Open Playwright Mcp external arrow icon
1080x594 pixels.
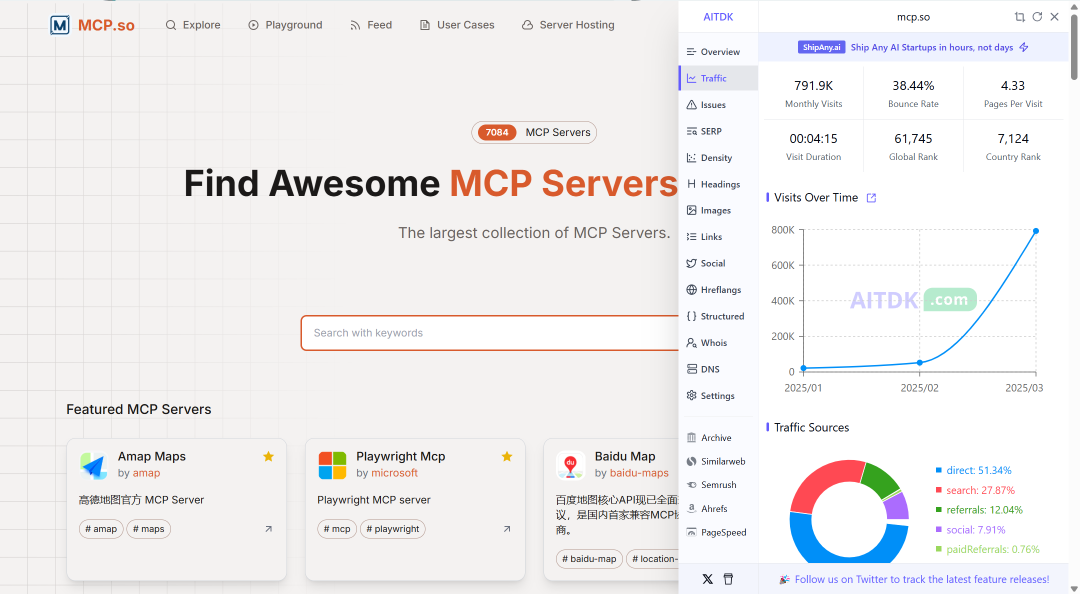507,529
